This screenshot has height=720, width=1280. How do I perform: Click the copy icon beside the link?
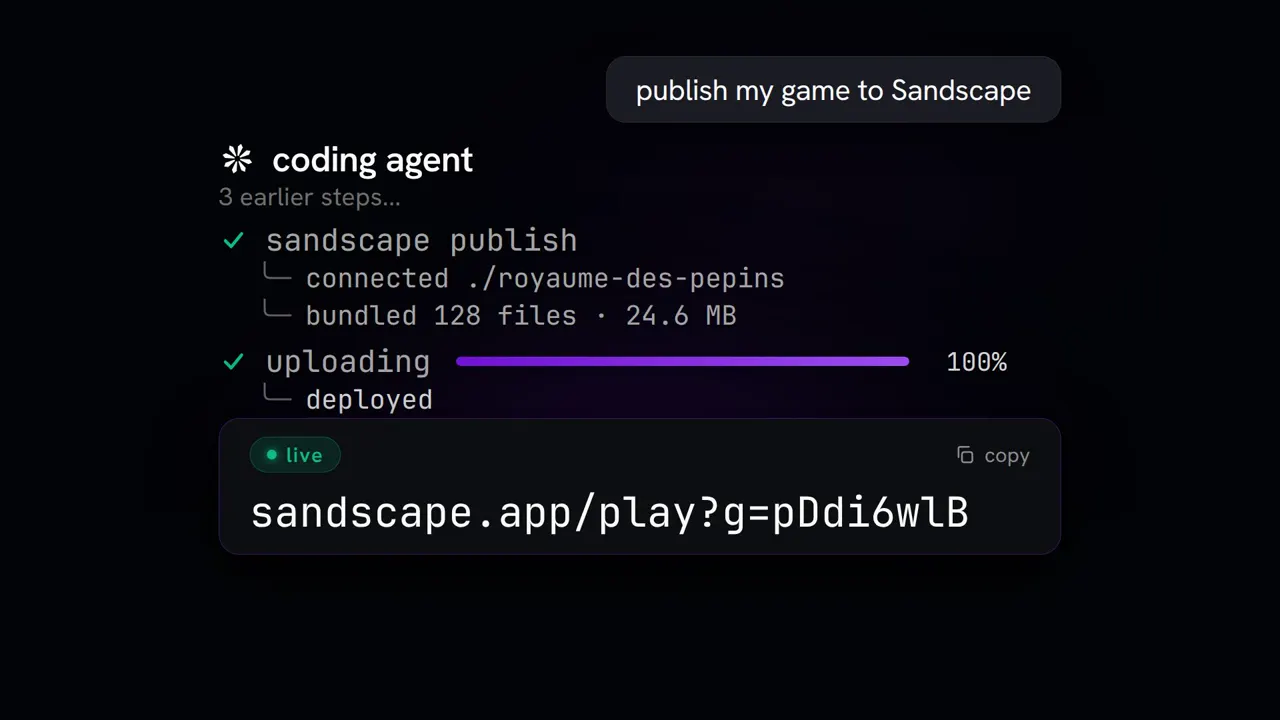click(x=965, y=456)
